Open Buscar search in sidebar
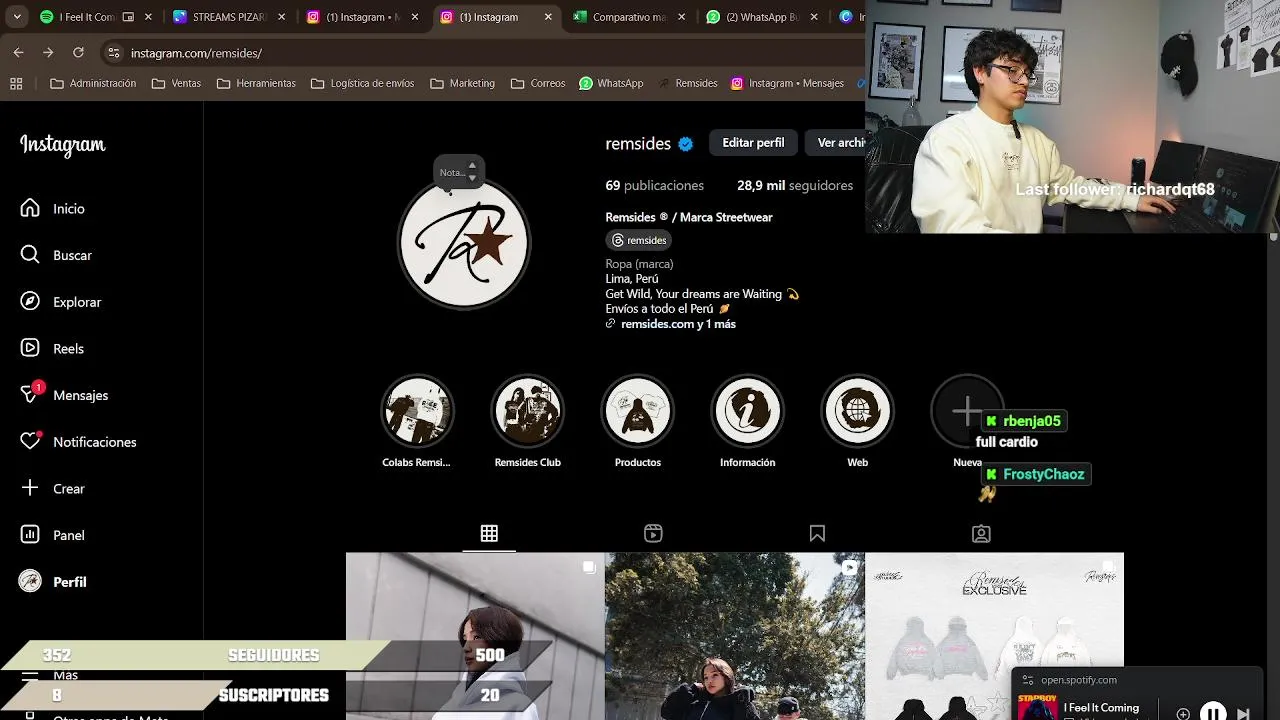Screen dimensions: 1280x720 coord(58,255)
